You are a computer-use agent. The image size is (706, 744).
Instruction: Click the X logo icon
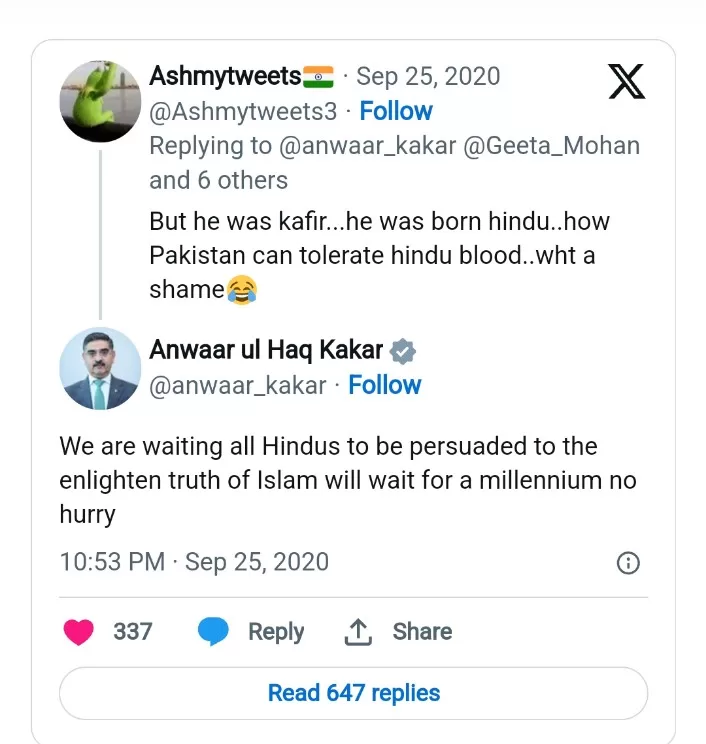click(x=627, y=81)
